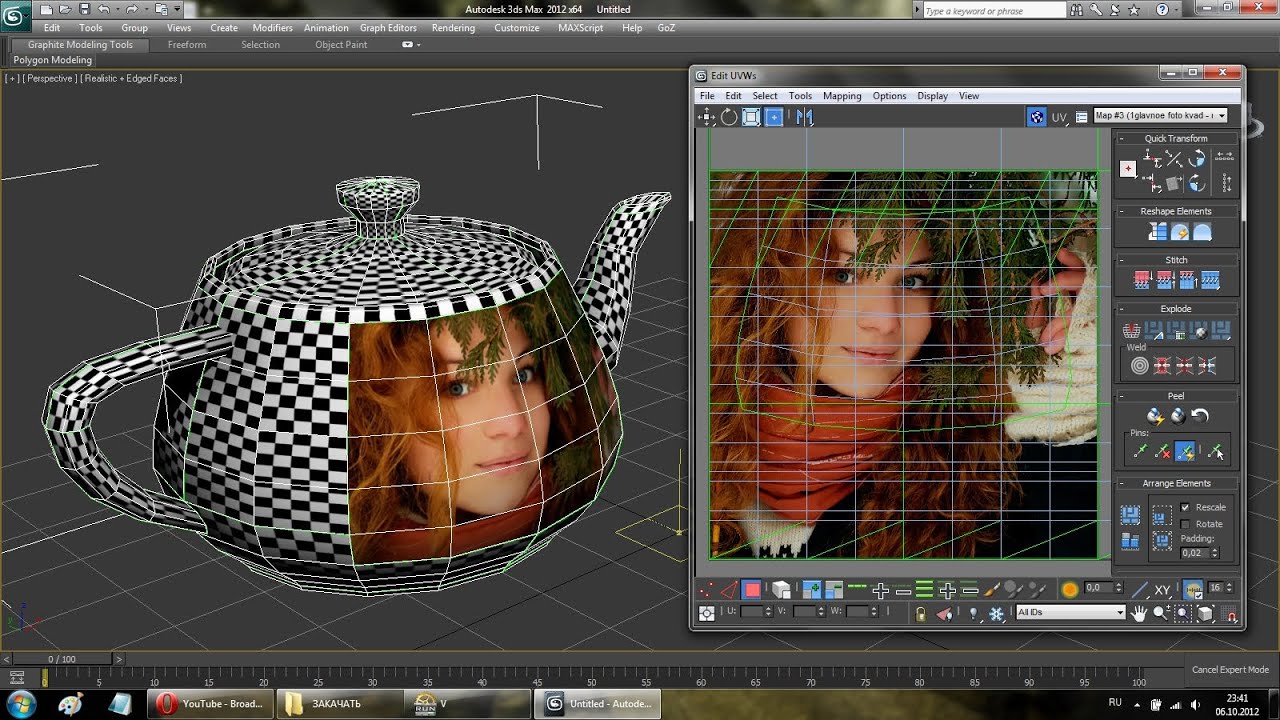Select the Scale Selected tool in Edit UVWs
Image resolution: width=1280 pixels, height=720 pixels.
[751, 117]
